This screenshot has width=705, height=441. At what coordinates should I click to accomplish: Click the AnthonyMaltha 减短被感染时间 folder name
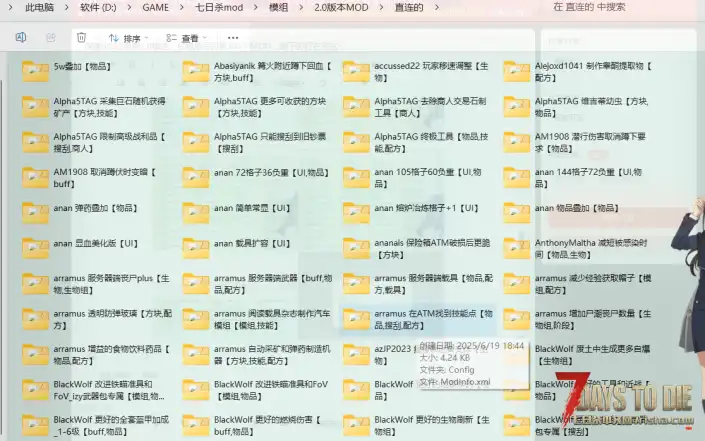click(x=591, y=249)
